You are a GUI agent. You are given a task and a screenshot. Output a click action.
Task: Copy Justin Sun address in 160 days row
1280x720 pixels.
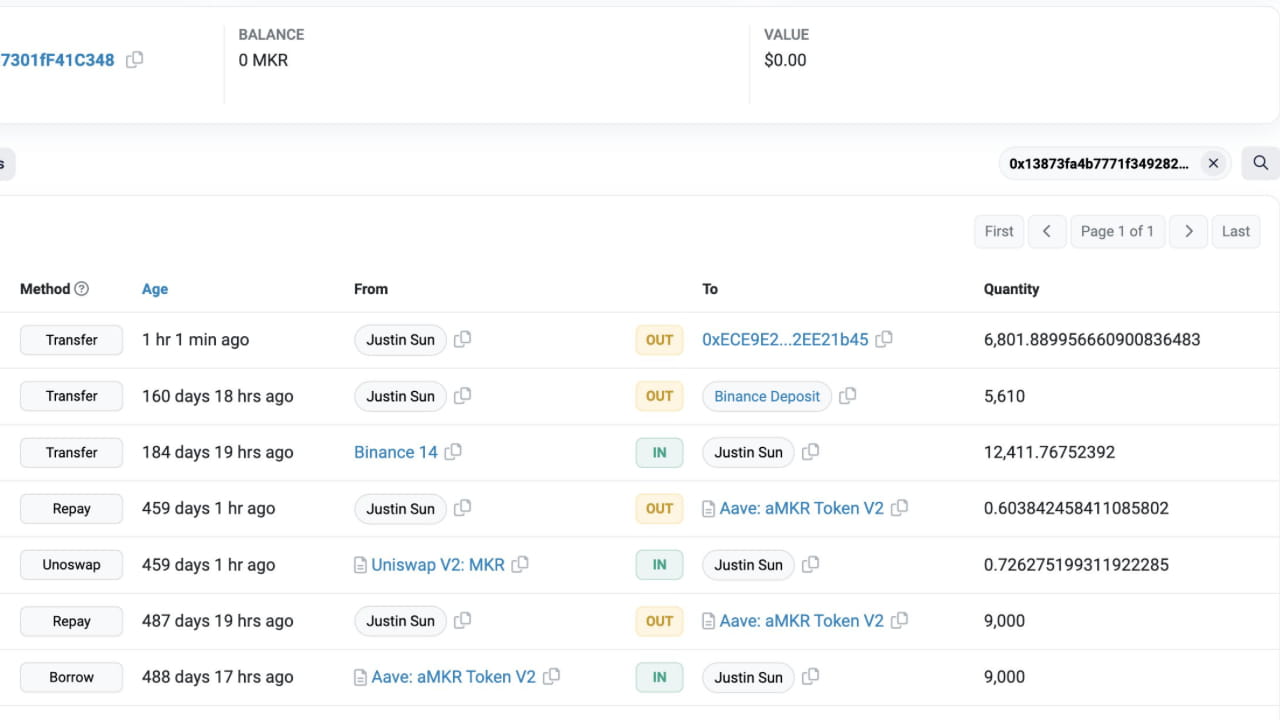click(462, 396)
